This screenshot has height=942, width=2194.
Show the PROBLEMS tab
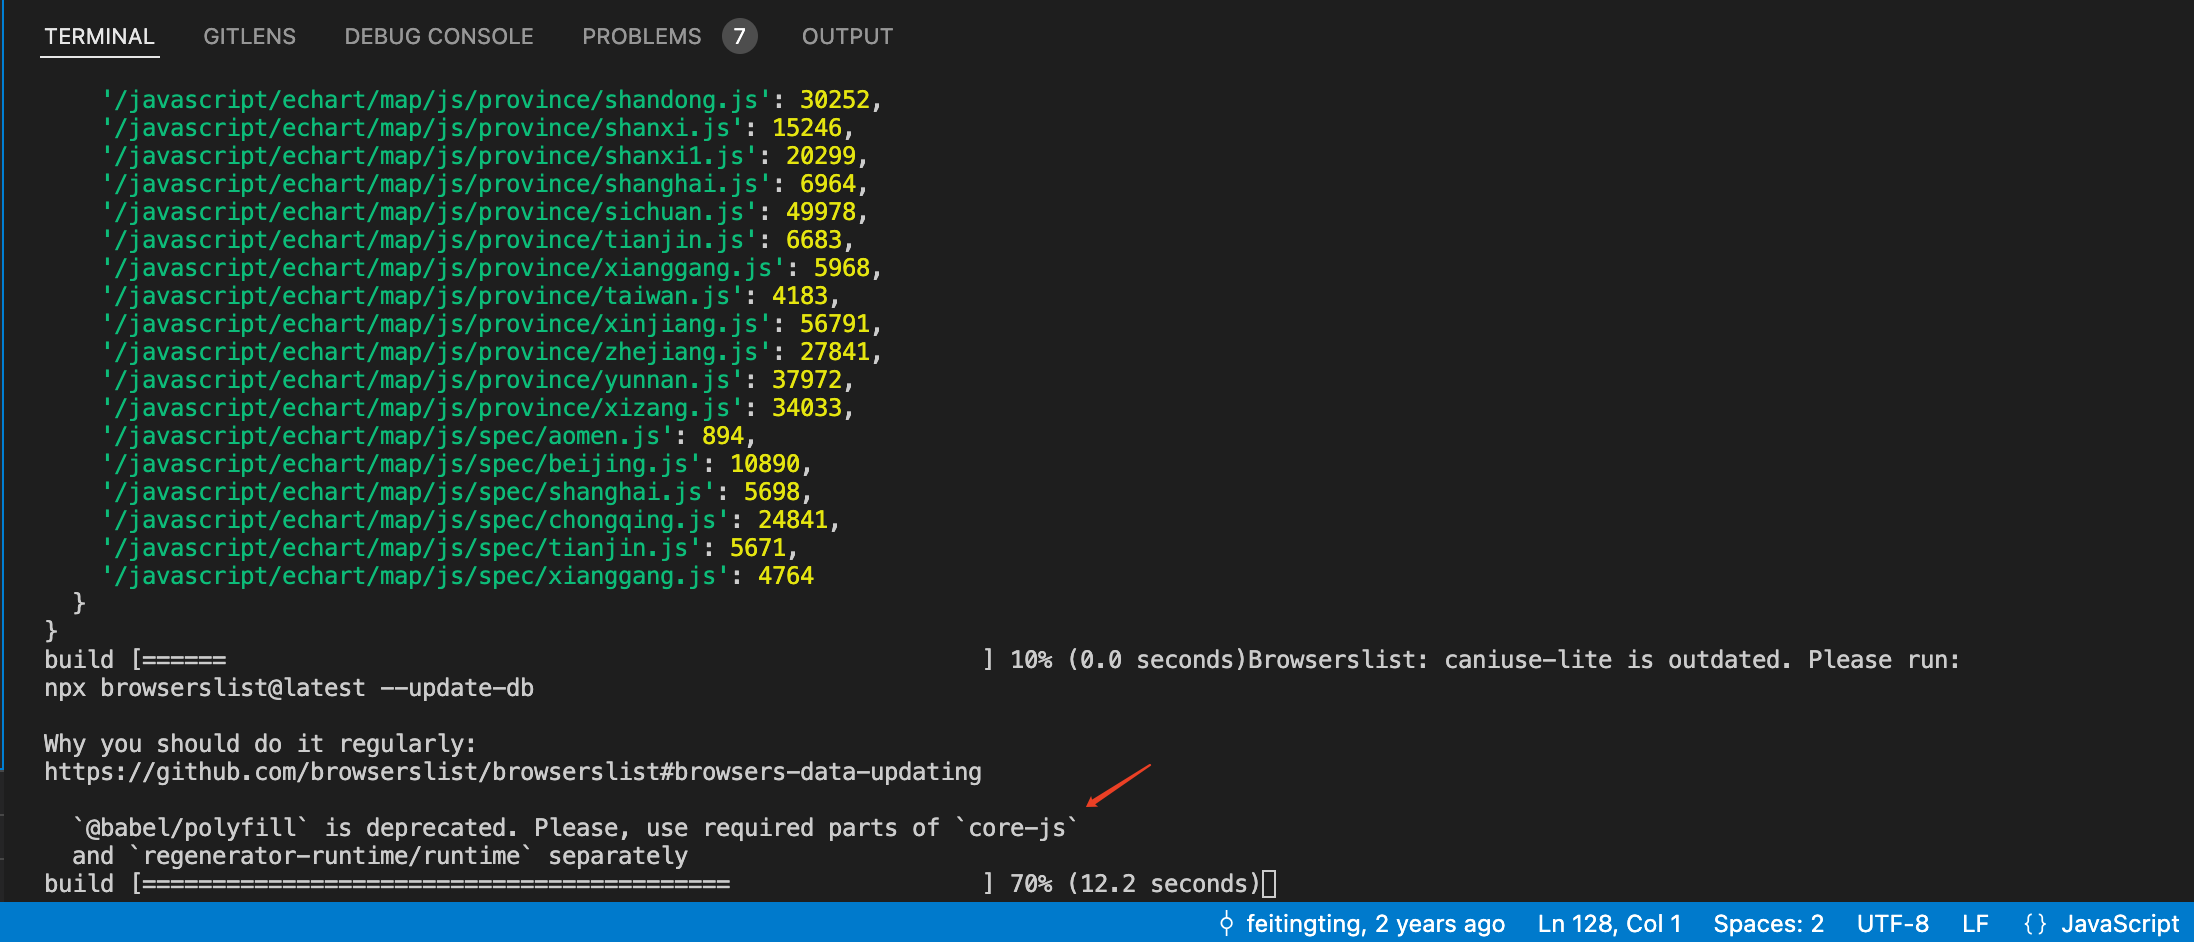click(x=642, y=37)
